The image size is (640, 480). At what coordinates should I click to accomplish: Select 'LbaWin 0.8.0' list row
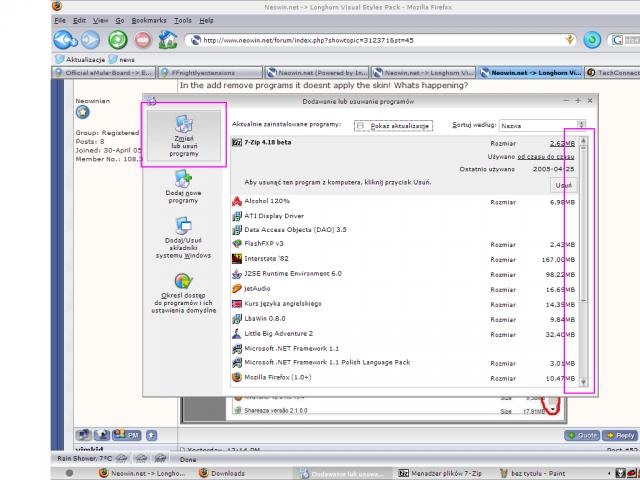(x=405, y=319)
